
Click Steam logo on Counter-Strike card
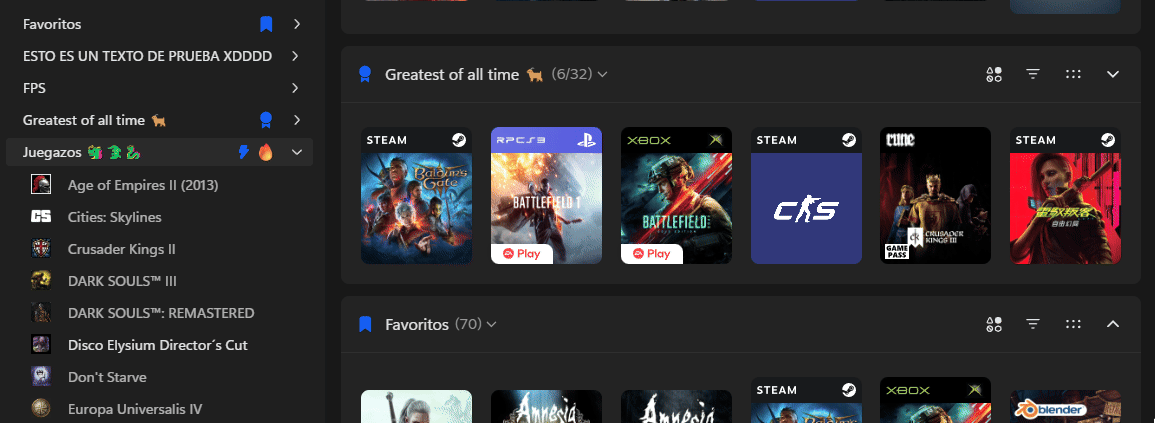tap(849, 140)
